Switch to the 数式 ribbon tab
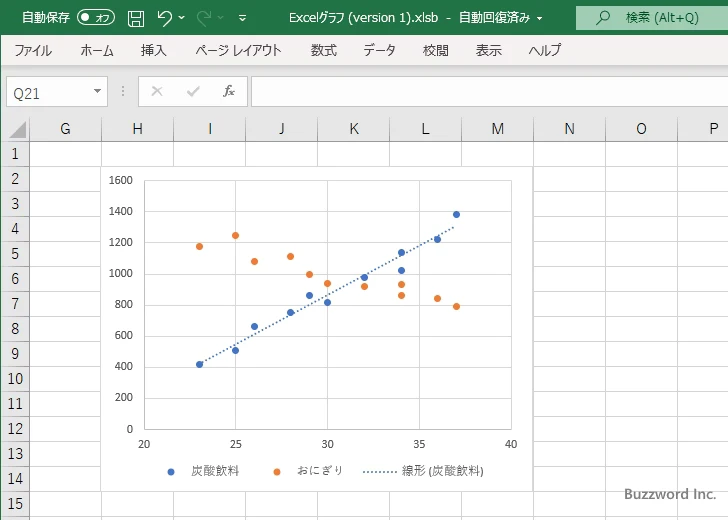728x520 pixels. (x=324, y=50)
